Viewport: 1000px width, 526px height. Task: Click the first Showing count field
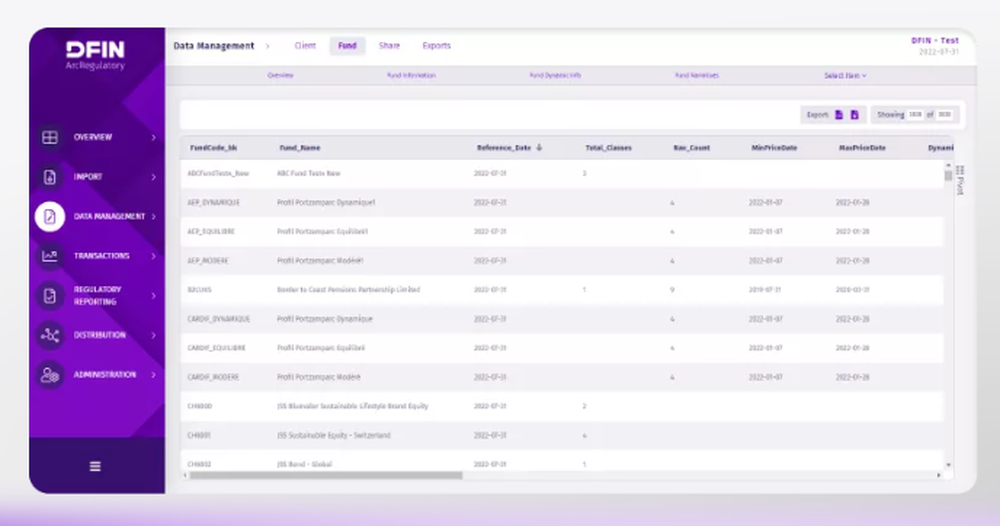[915, 115]
